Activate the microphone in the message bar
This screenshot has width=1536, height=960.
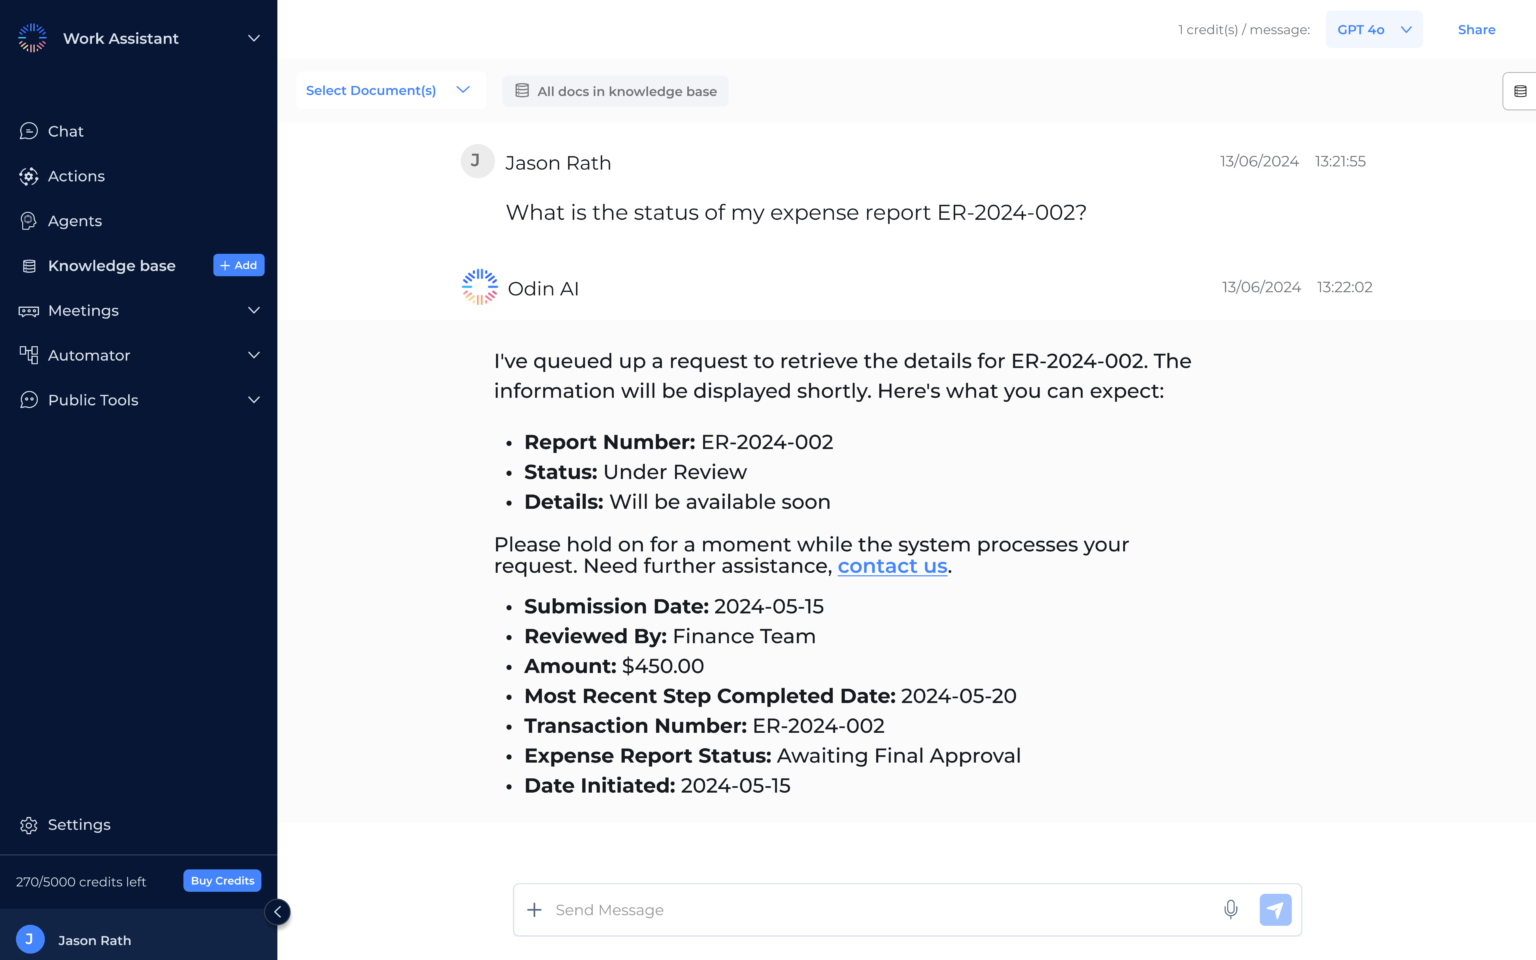tap(1231, 910)
